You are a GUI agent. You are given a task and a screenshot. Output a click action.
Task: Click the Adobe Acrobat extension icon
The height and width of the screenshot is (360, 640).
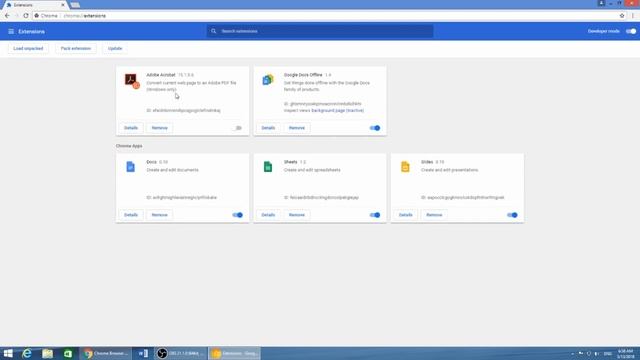pyautogui.click(x=132, y=81)
